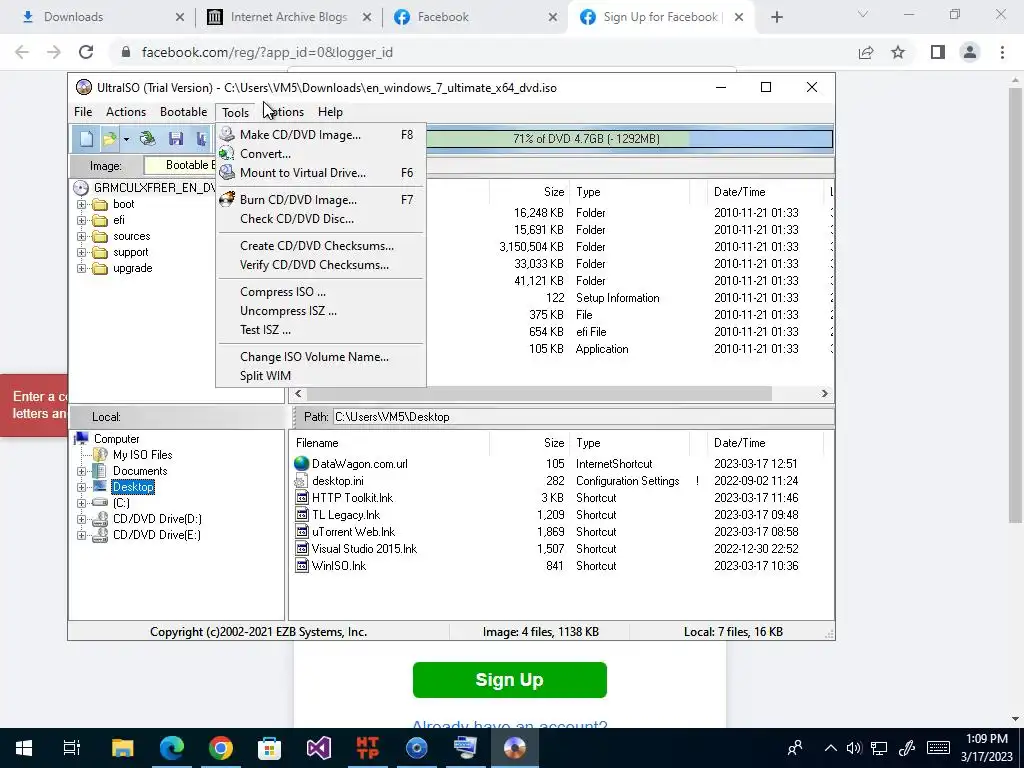
Task: Reload the Facebook page in Chrome
Action: click(x=86, y=52)
